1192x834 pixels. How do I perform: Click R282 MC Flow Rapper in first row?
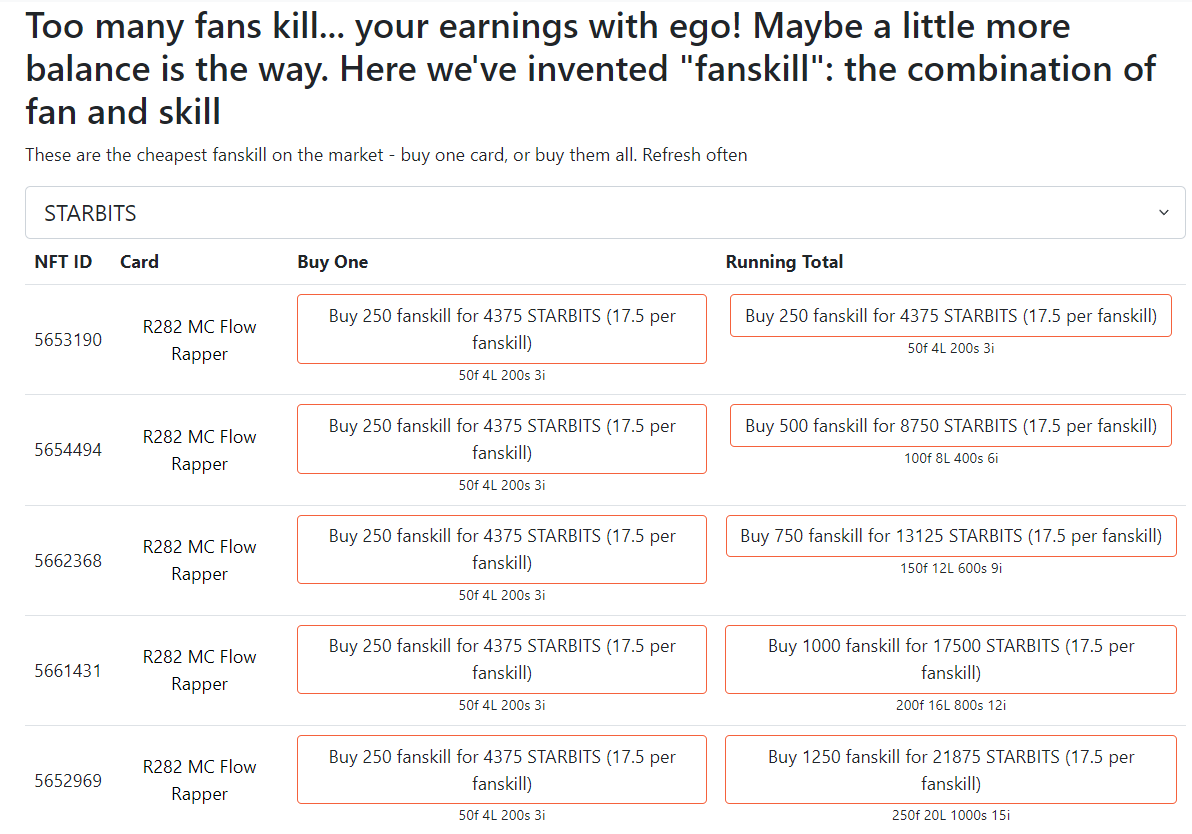(x=199, y=340)
